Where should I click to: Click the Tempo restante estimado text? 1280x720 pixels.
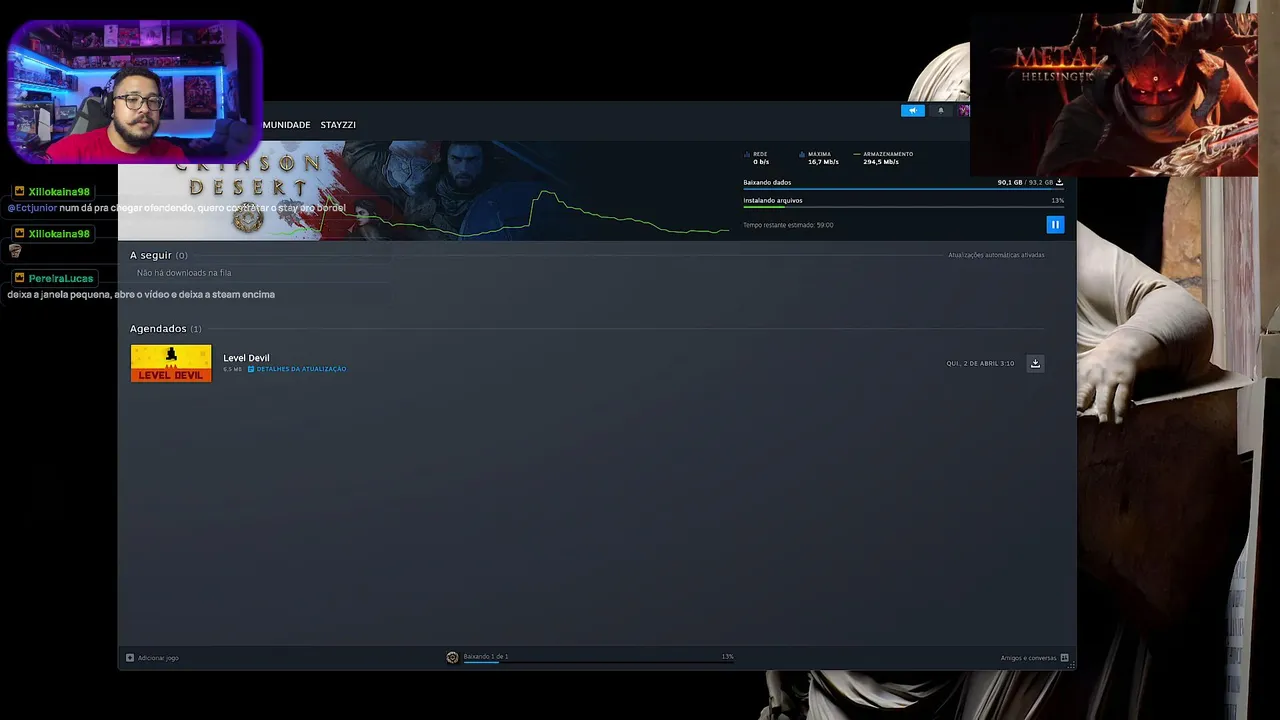[788, 225]
